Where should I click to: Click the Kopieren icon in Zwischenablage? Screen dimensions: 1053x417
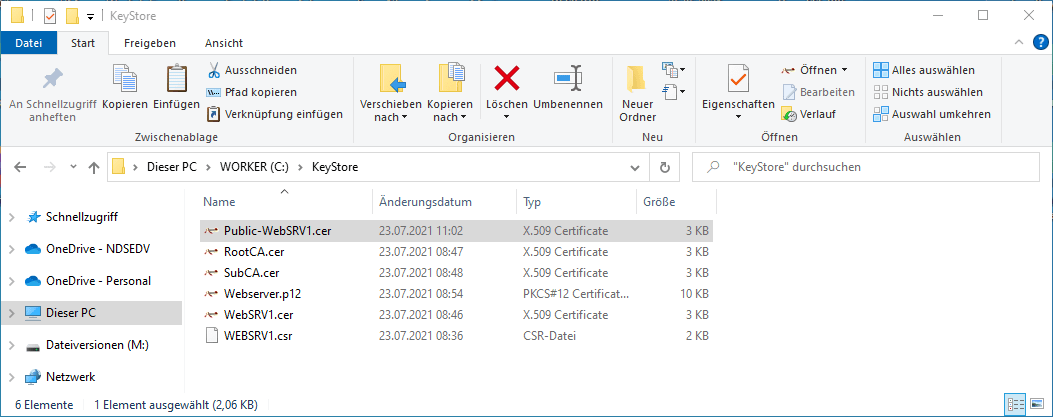tap(125, 78)
